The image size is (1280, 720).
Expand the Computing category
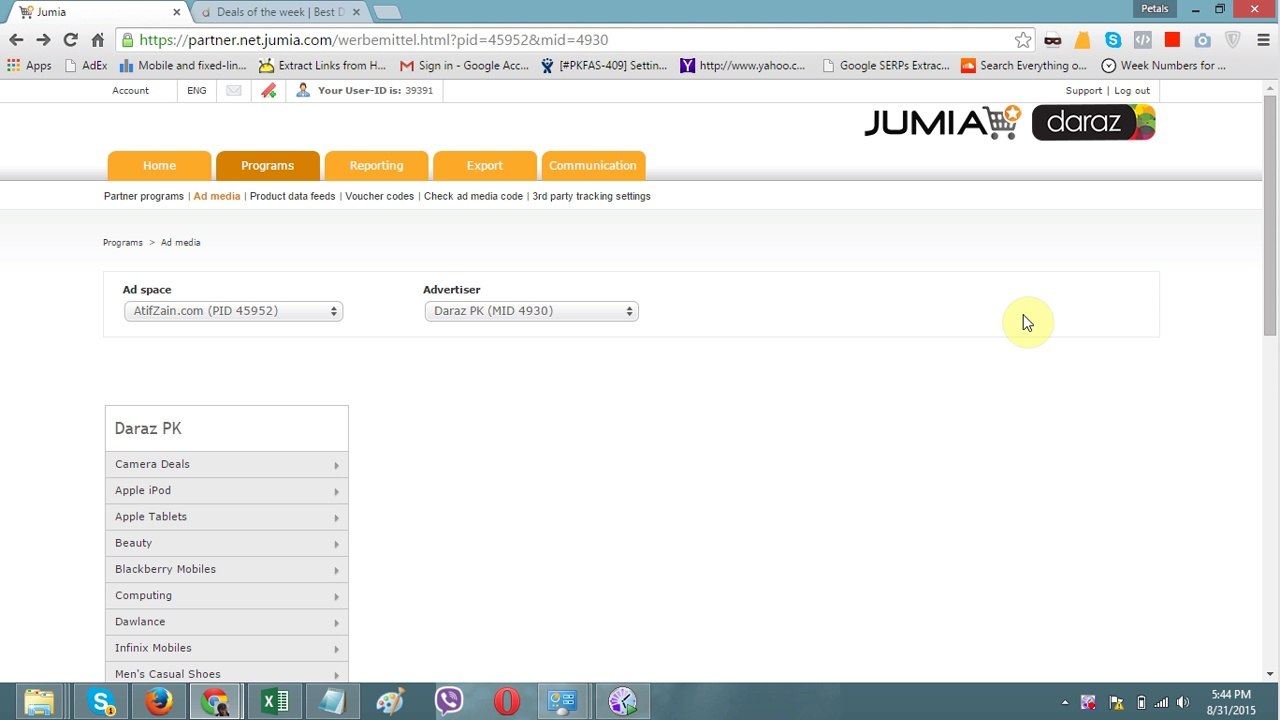(x=227, y=595)
